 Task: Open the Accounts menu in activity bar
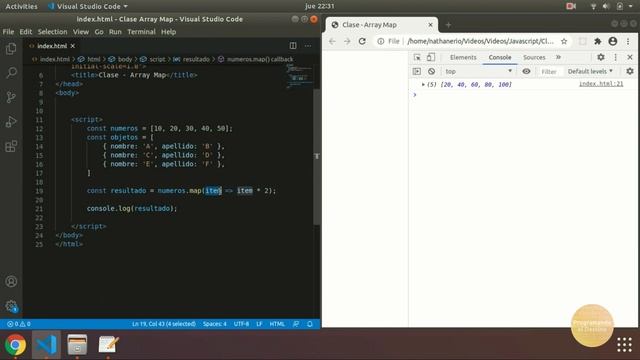pos(11,281)
